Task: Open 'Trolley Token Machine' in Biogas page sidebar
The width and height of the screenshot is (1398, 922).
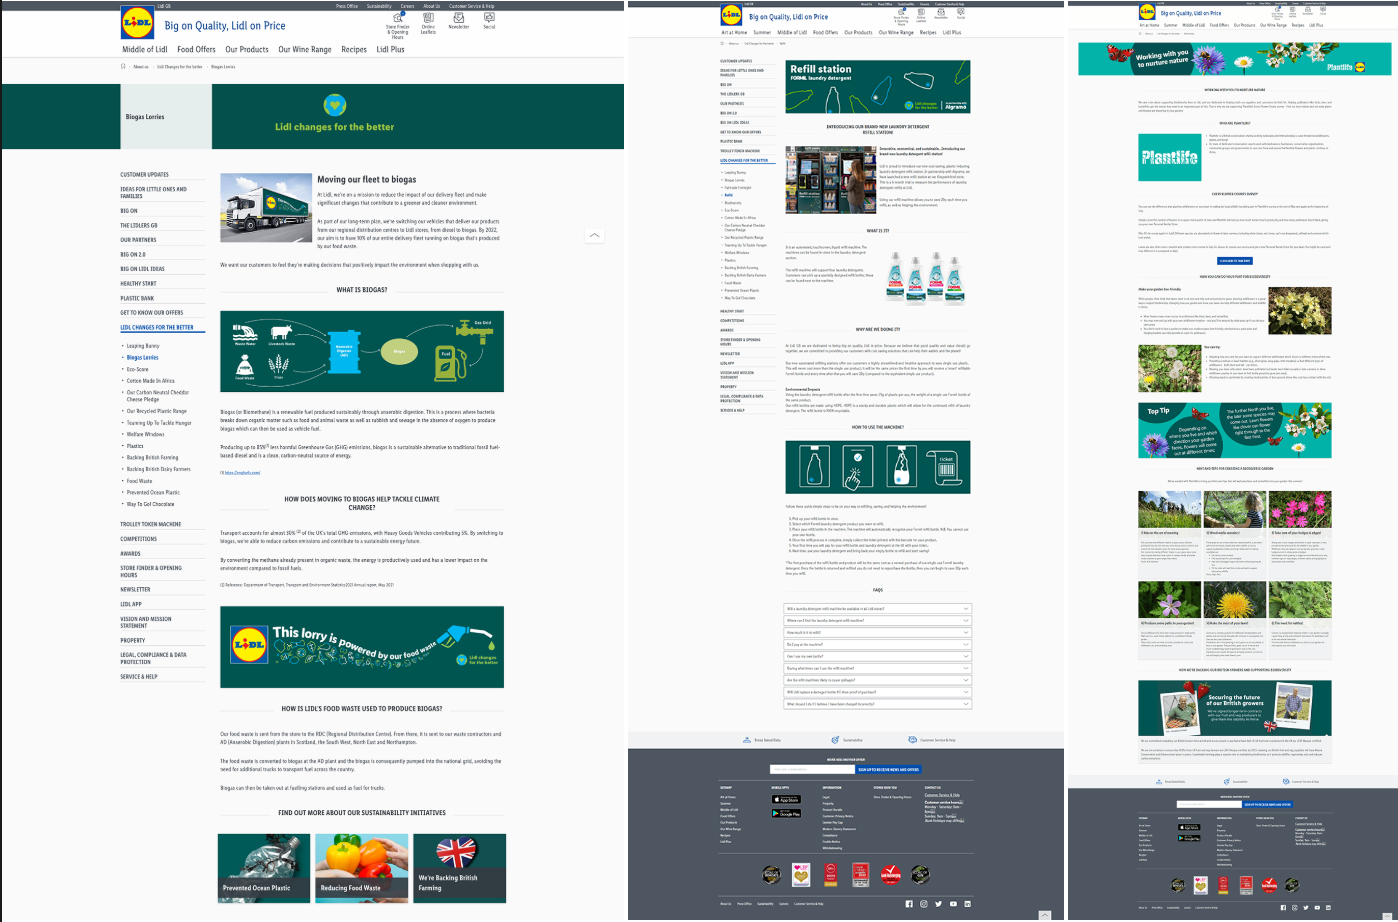Action: click(x=151, y=524)
